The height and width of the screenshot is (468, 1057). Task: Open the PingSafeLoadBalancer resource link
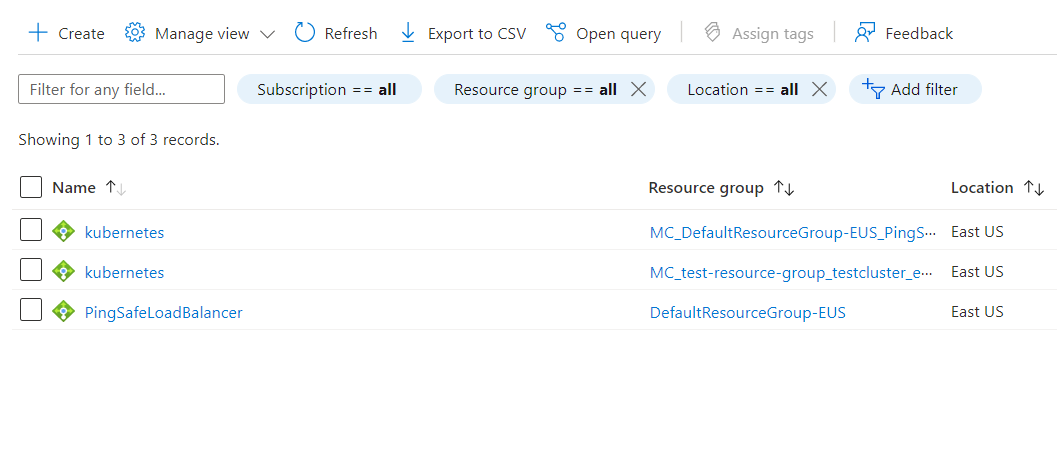[x=163, y=312]
